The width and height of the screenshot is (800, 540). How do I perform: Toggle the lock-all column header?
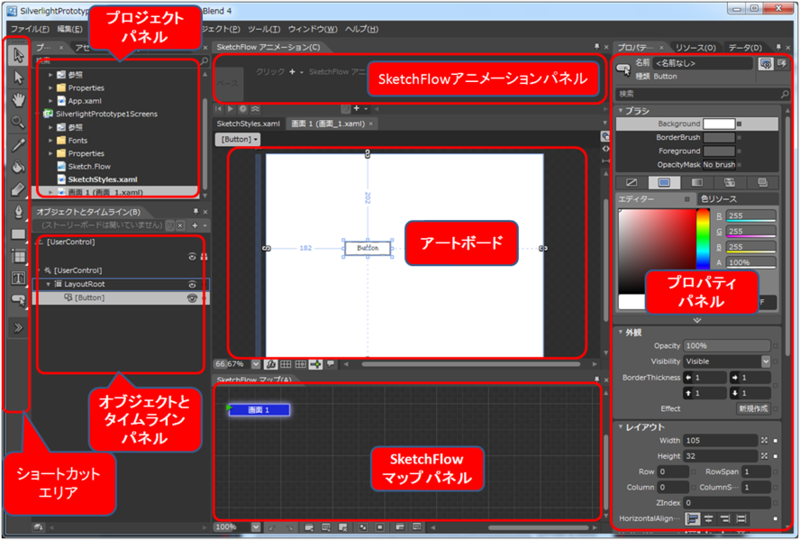point(204,257)
